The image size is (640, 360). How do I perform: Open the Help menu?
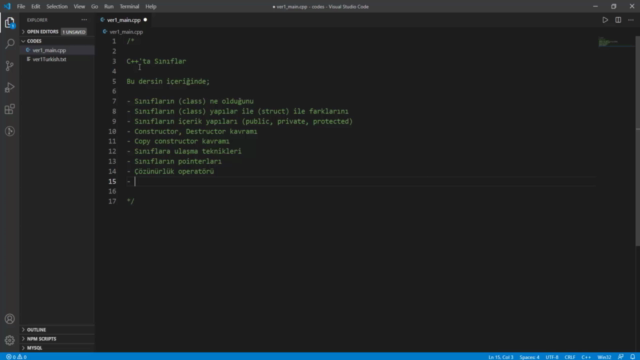coord(151,7)
